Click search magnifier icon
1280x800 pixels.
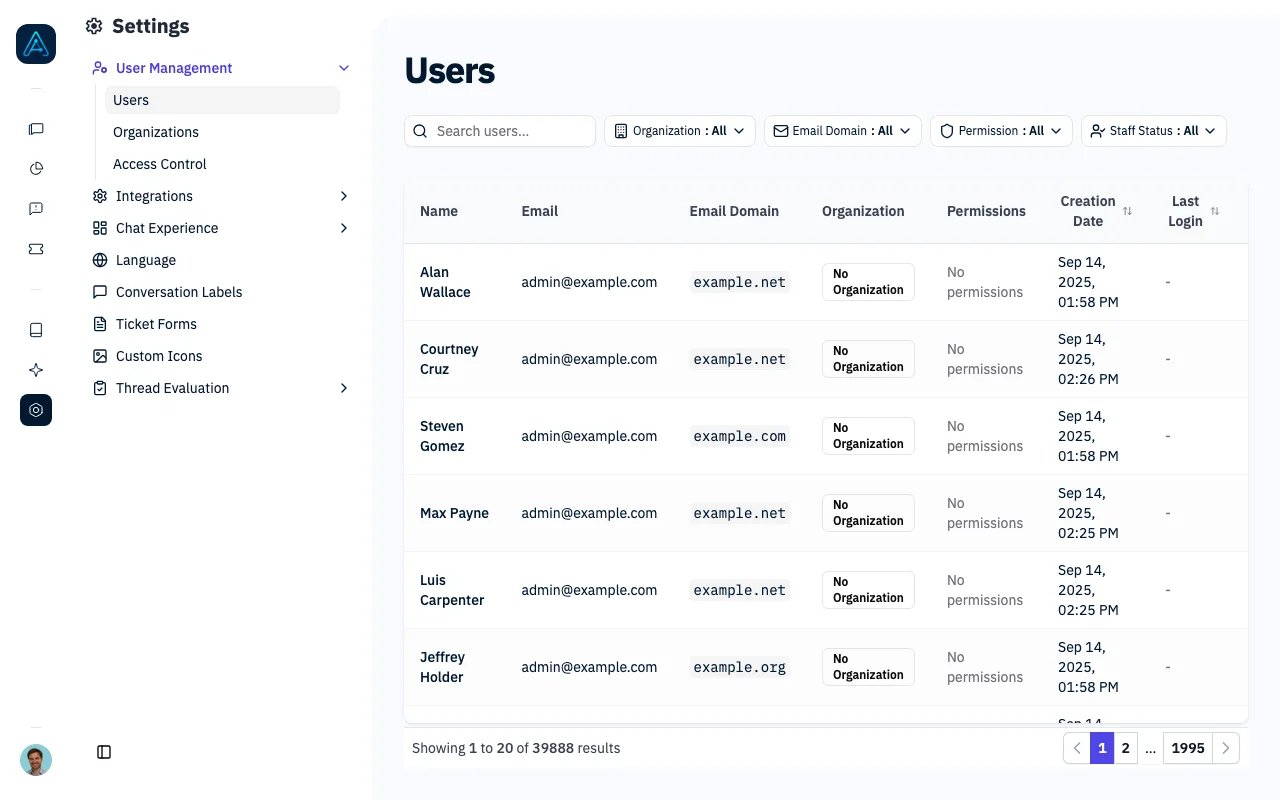tap(421, 131)
